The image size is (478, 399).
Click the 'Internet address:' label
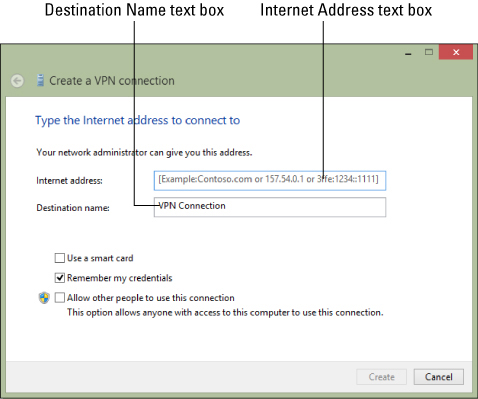(x=69, y=181)
